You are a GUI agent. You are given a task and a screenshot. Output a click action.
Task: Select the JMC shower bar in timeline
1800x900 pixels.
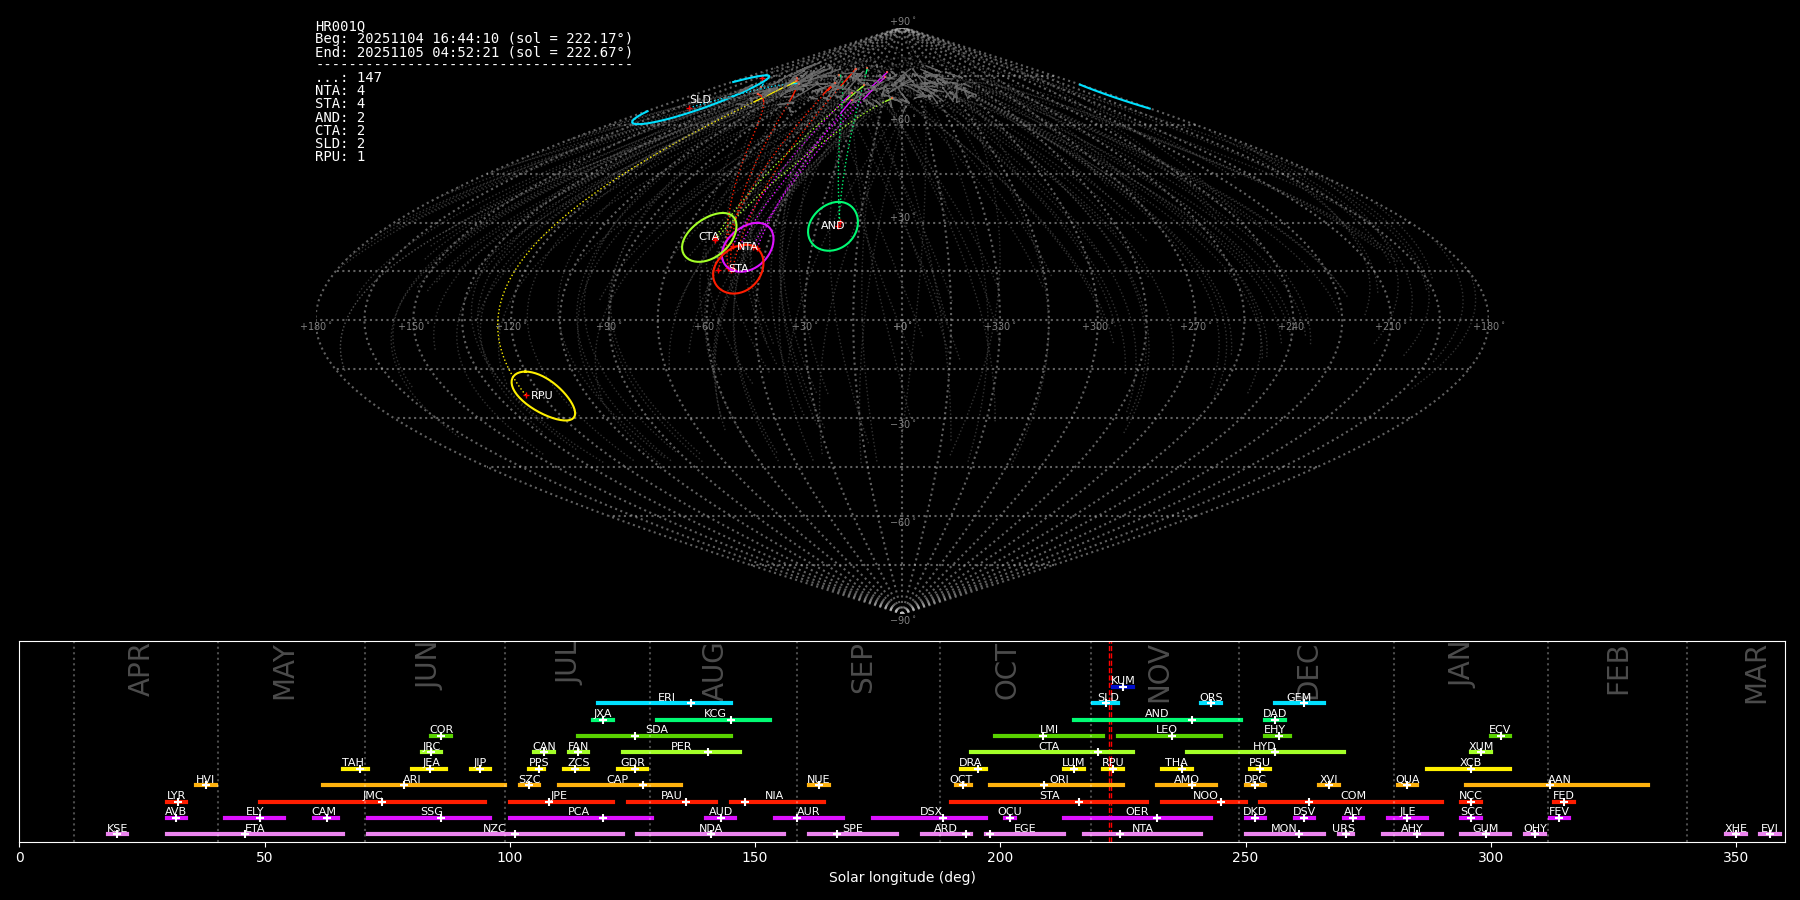pyautogui.click(x=373, y=802)
